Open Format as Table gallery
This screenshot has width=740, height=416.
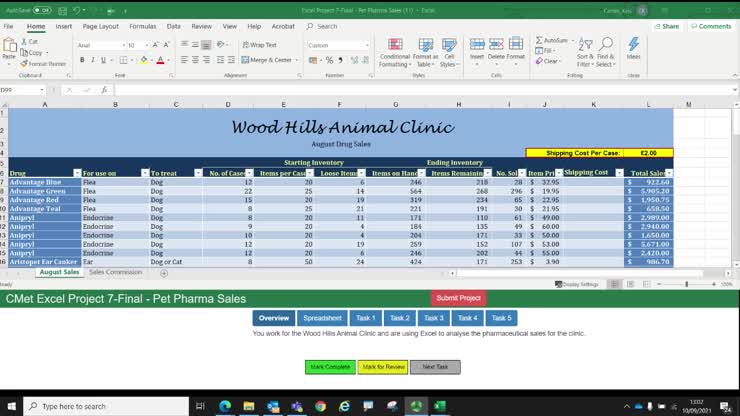tap(425, 52)
